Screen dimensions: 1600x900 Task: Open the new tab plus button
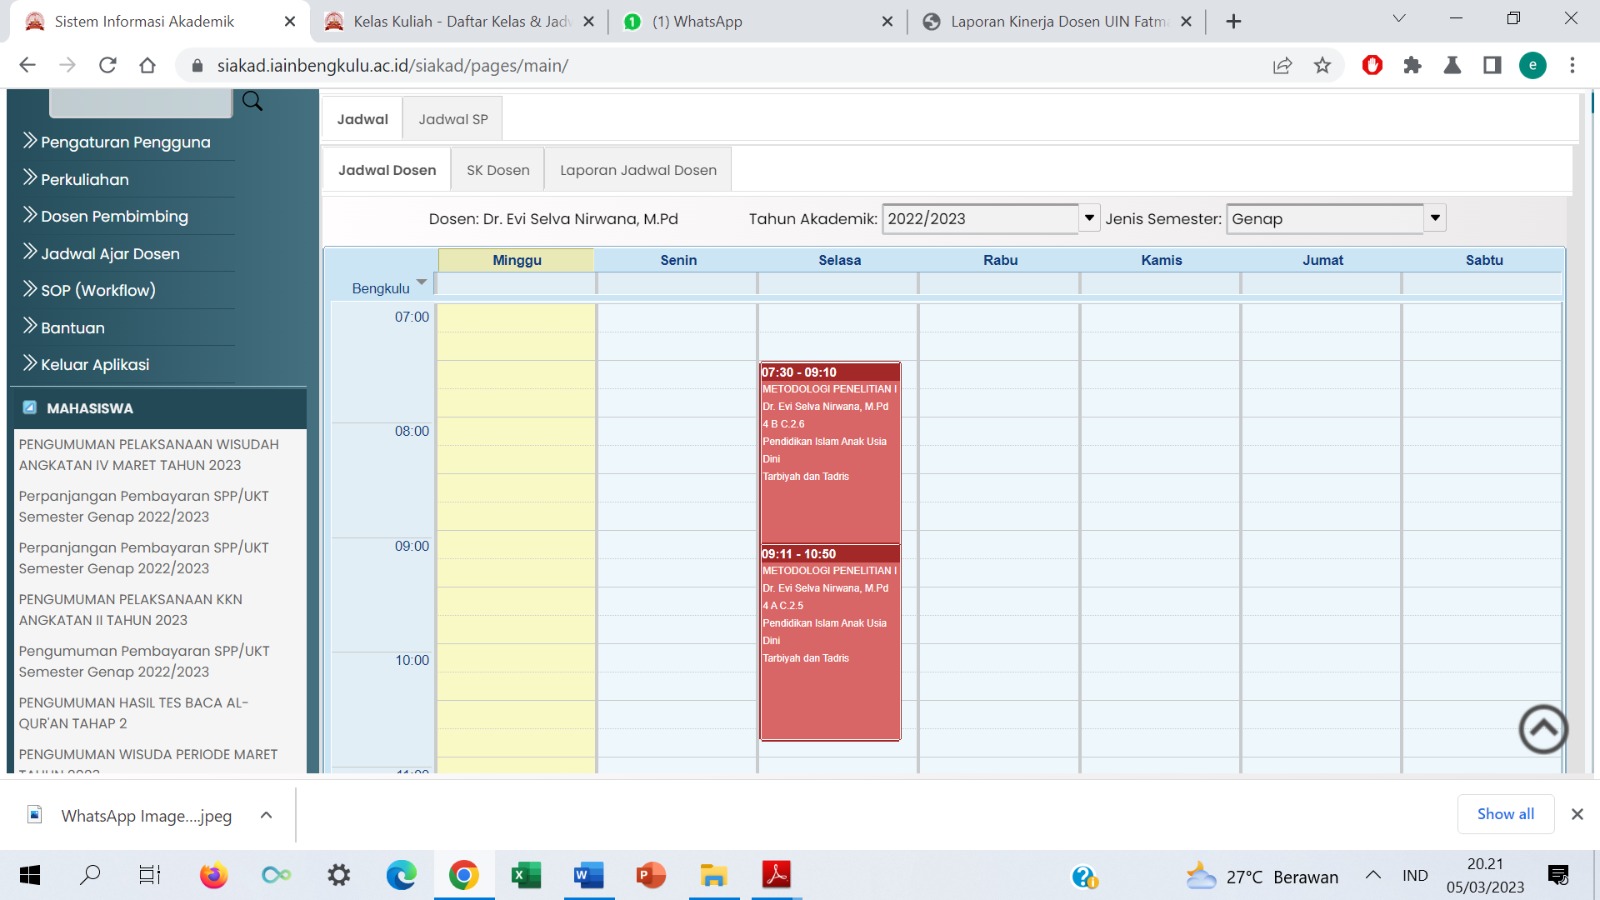[1233, 22]
